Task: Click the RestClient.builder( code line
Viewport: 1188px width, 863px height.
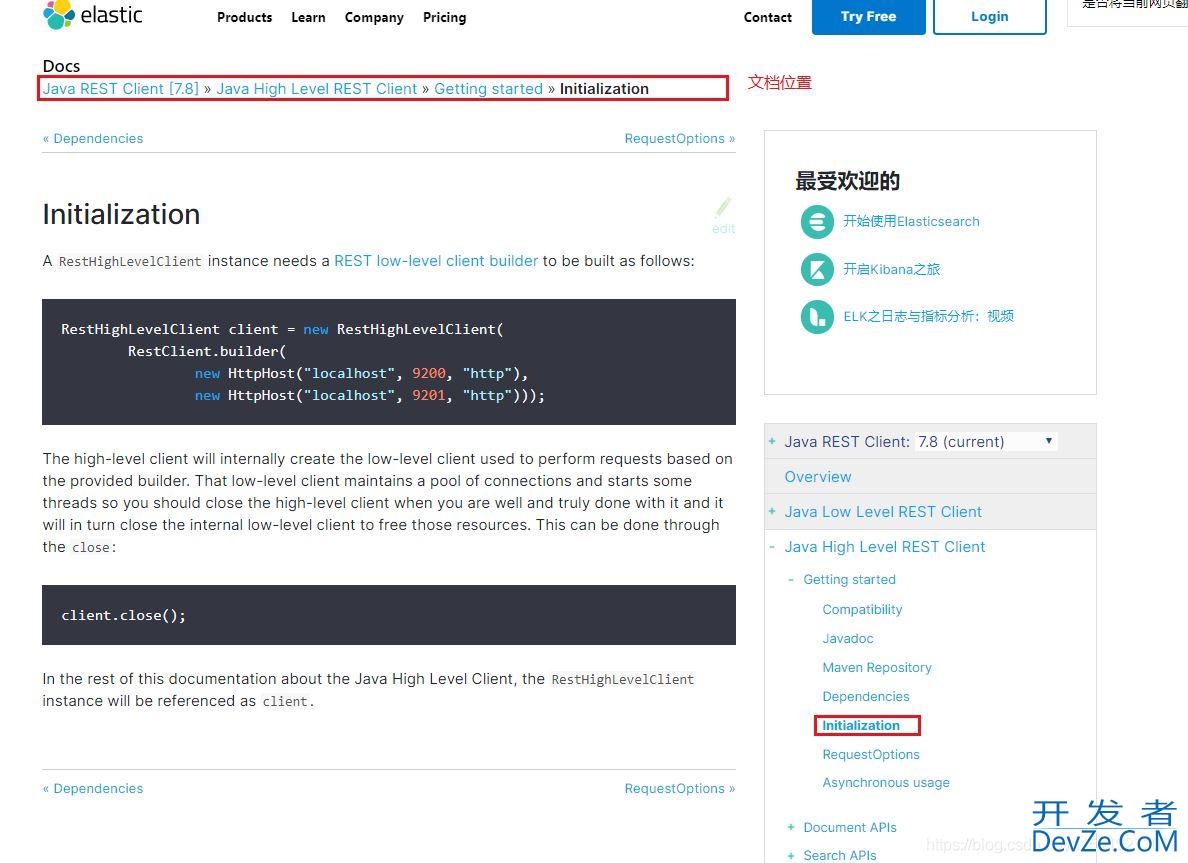Action: click(x=207, y=351)
